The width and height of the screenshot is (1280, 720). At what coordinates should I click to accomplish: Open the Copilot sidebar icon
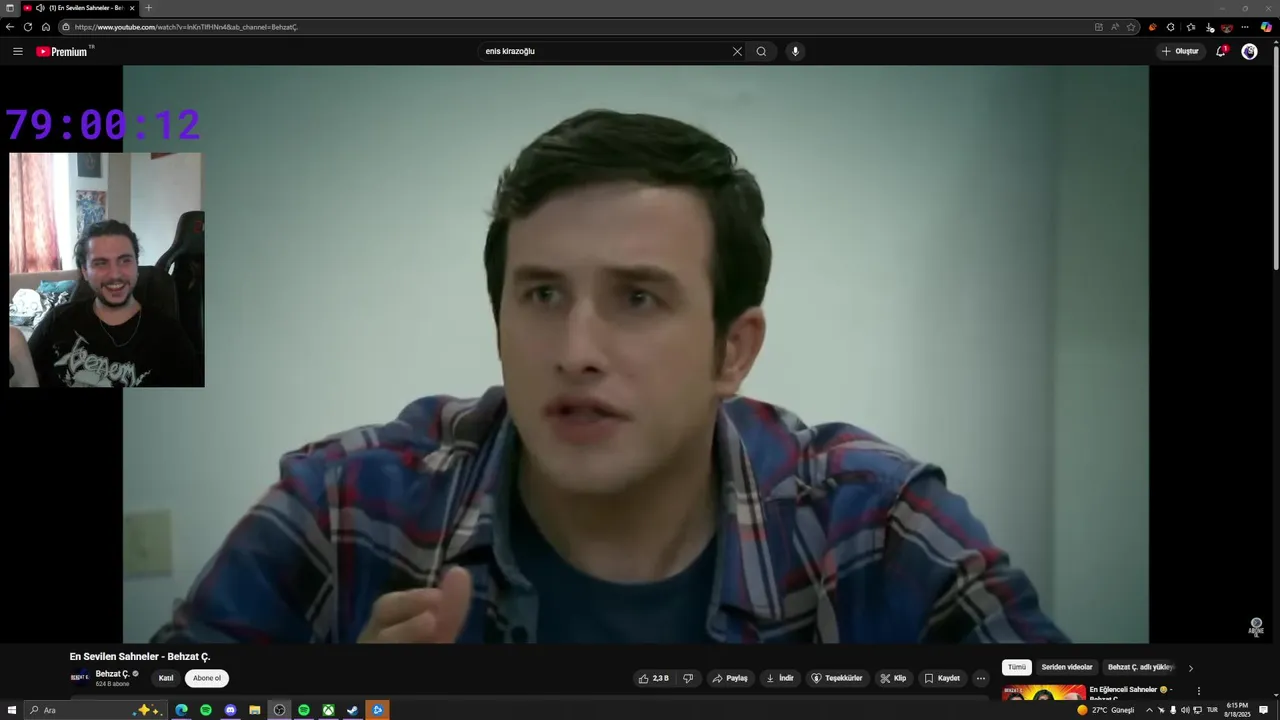click(1266, 27)
